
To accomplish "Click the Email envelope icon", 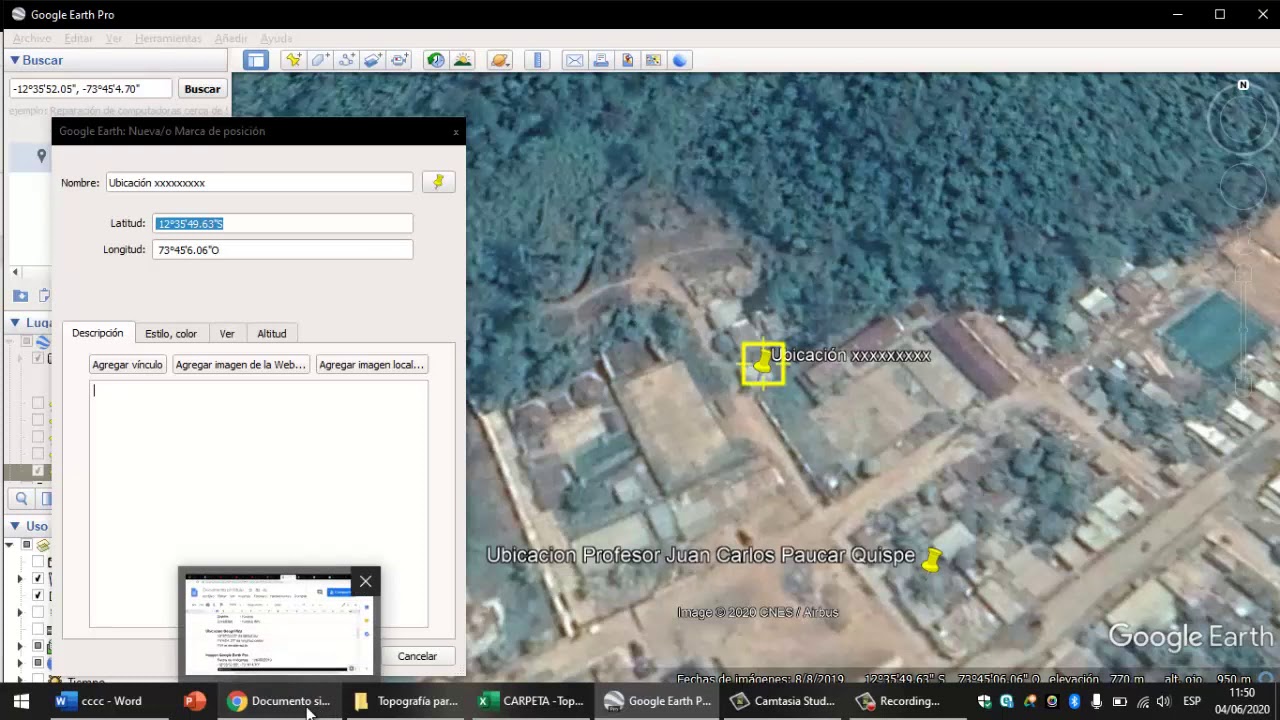I will coord(574,60).
